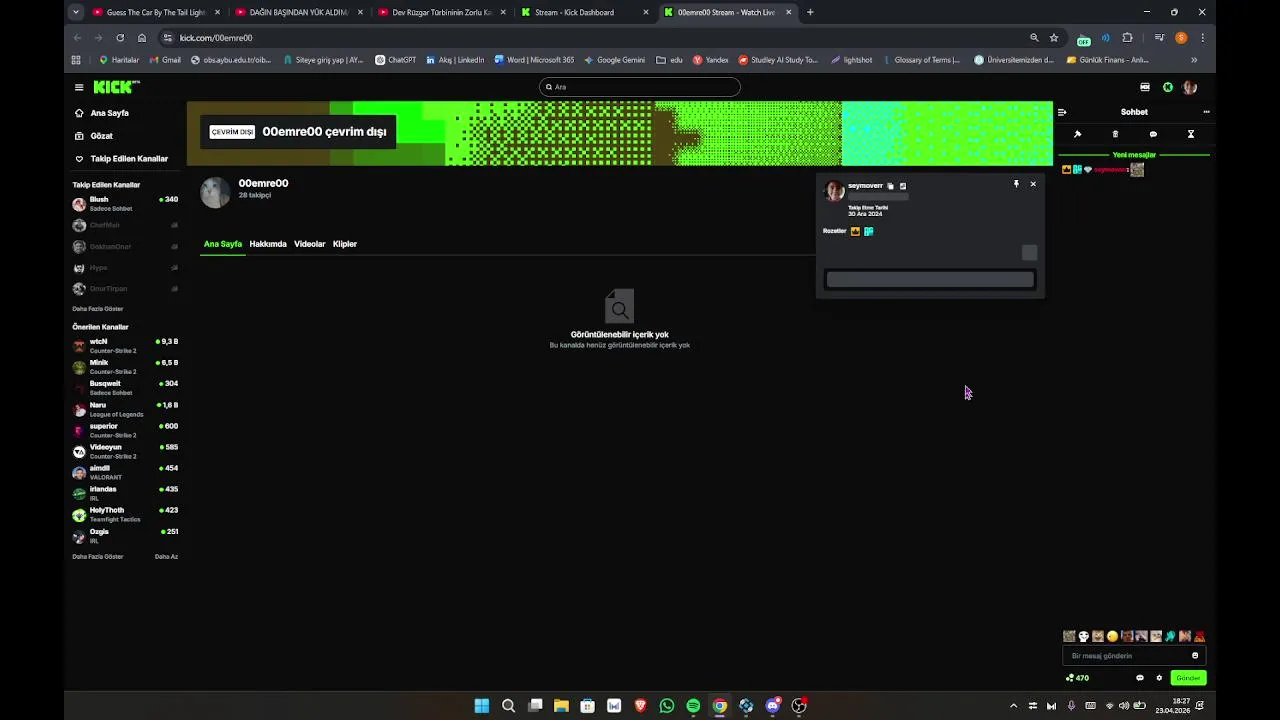Open the Google Gemini bookmark
The height and width of the screenshot is (720, 1280).
(x=615, y=60)
